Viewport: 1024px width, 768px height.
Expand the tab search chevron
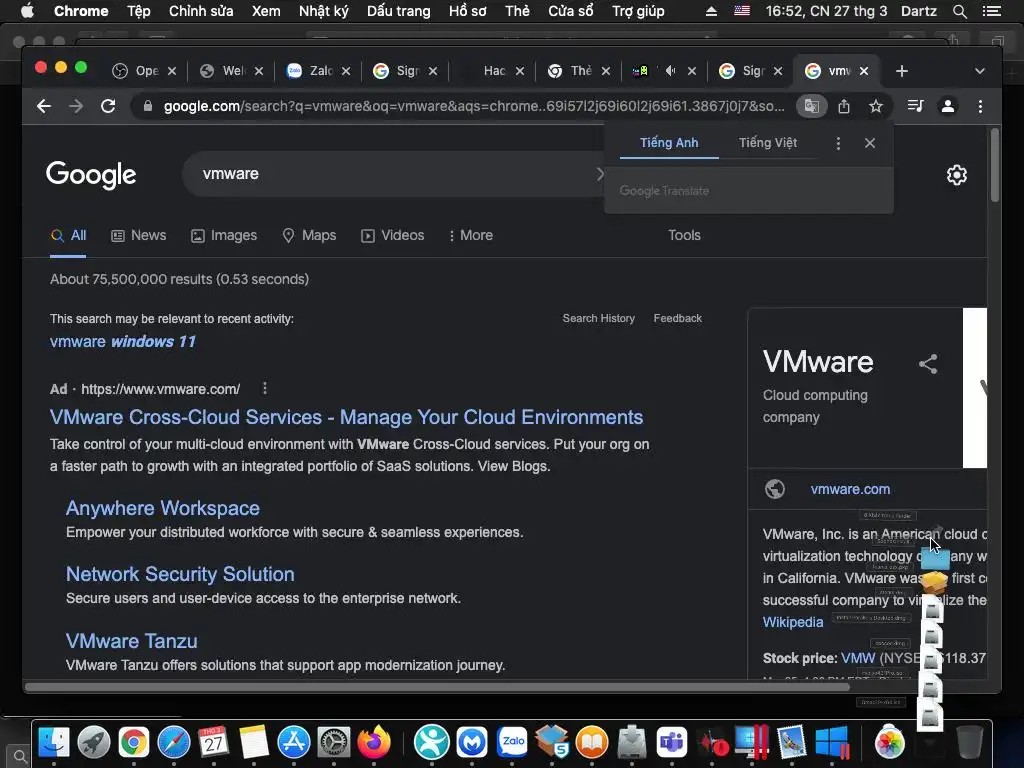pos(980,71)
